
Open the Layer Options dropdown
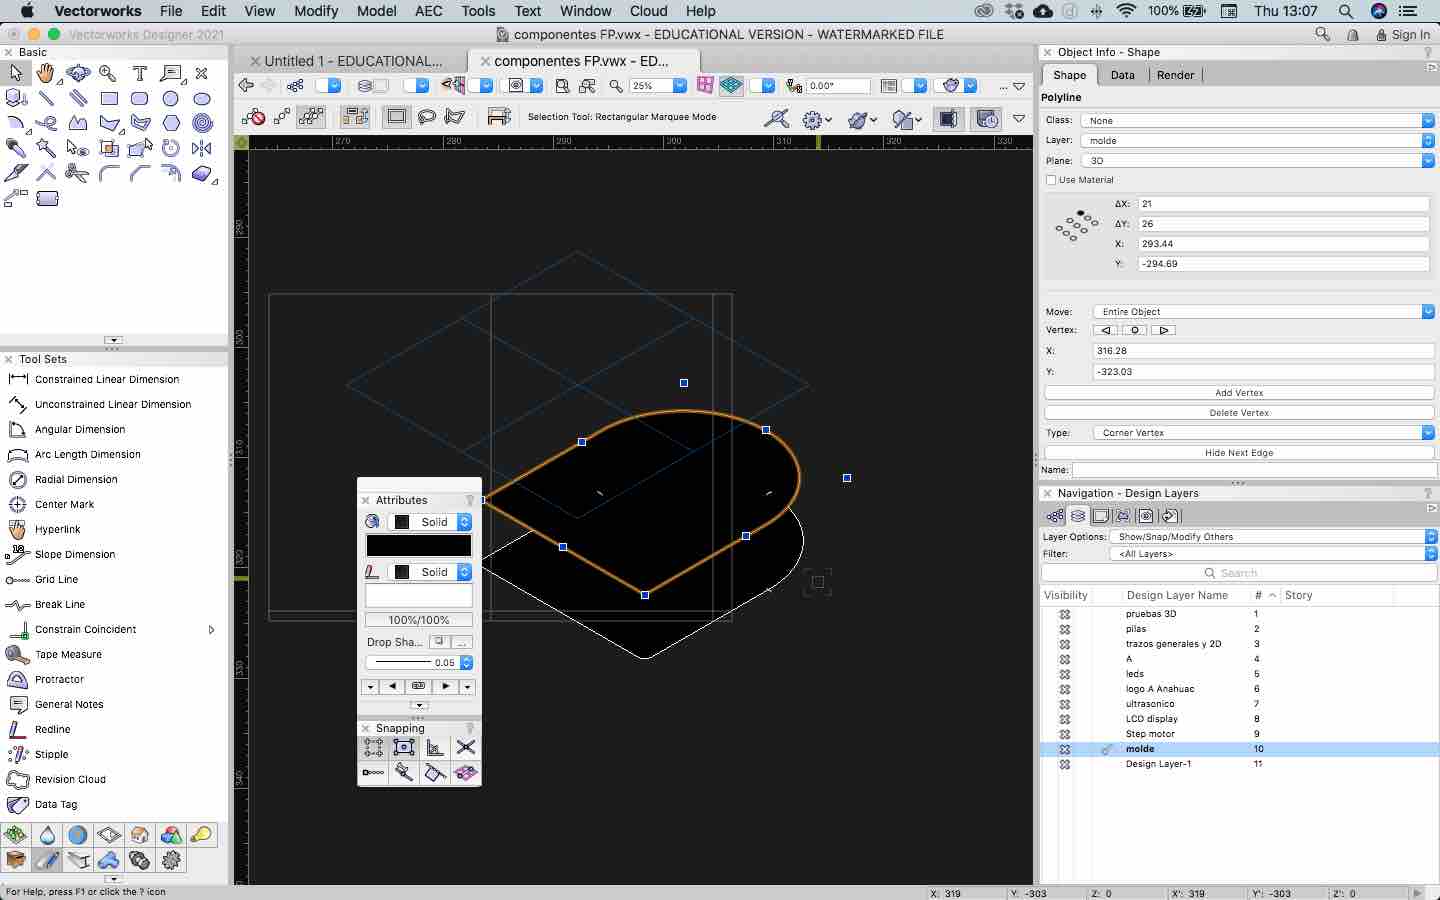(x=1273, y=537)
